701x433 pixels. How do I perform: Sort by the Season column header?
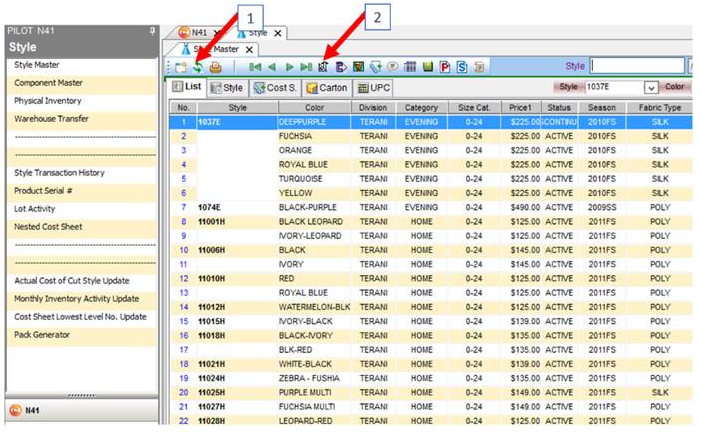pyautogui.click(x=602, y=108)
